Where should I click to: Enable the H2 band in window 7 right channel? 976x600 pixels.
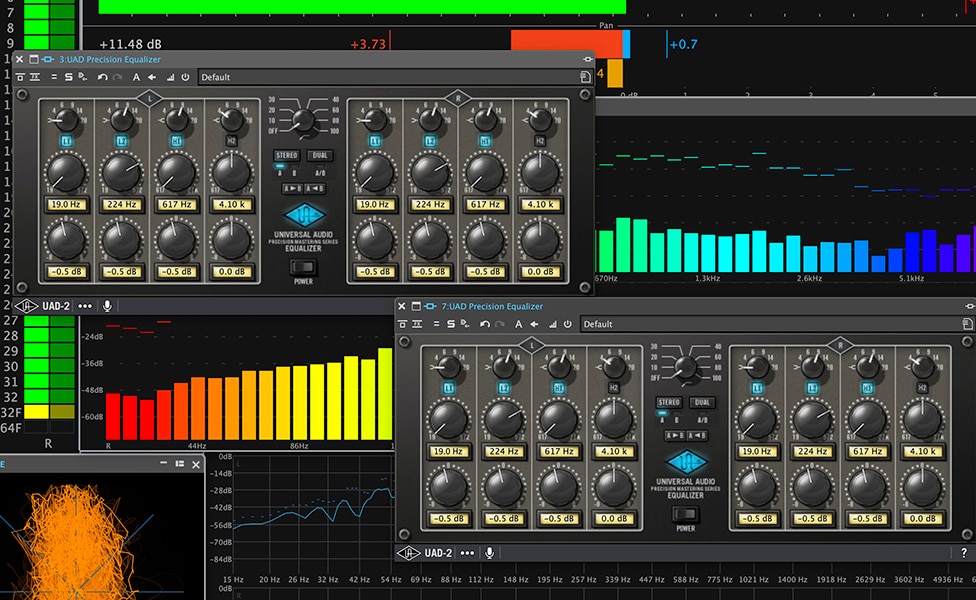(922, 388)
